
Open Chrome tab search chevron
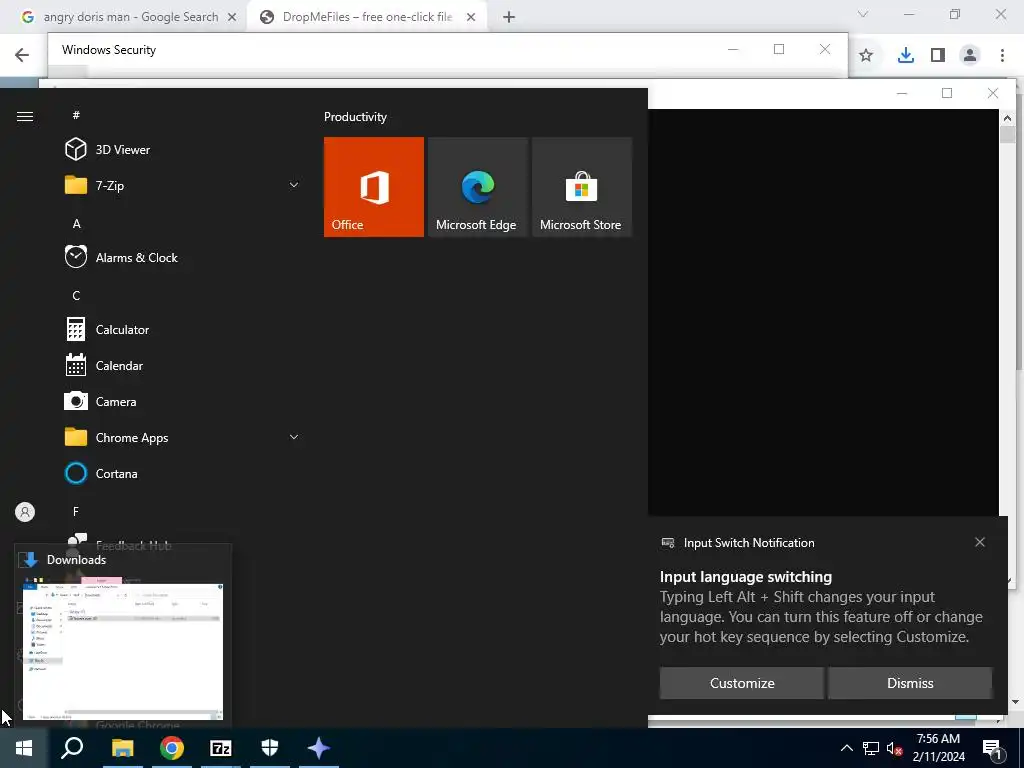pos(863,14)
